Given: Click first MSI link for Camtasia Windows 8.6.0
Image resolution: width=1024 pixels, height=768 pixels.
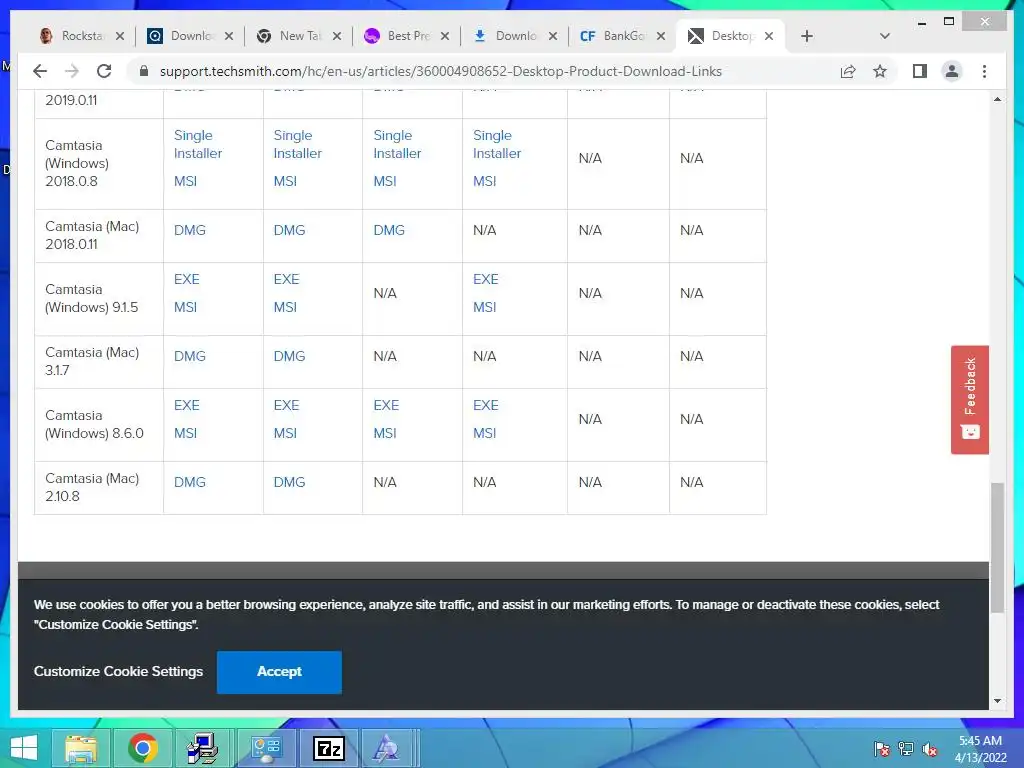Looking at the screenshot, I should pos(185,433).
